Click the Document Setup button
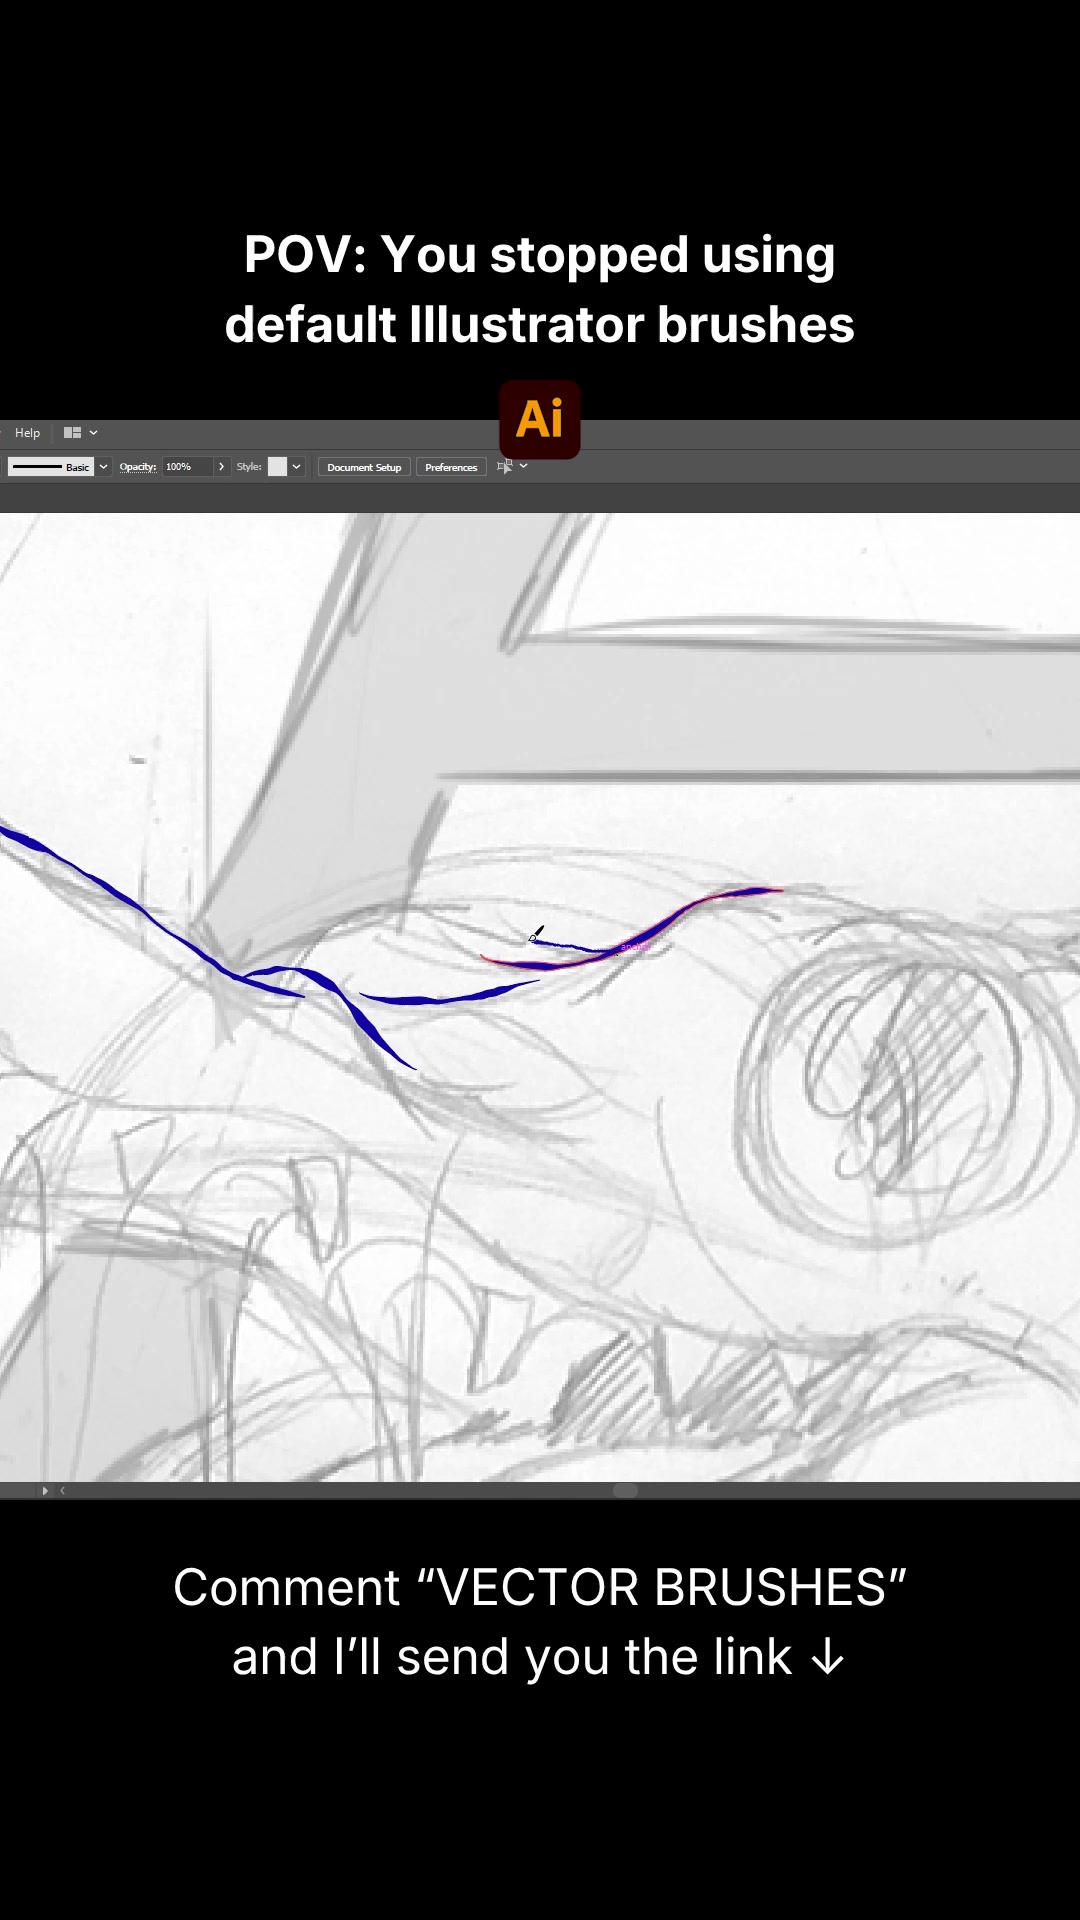The width and height of the screenshot is (1080, 1920). coord(364,467)
